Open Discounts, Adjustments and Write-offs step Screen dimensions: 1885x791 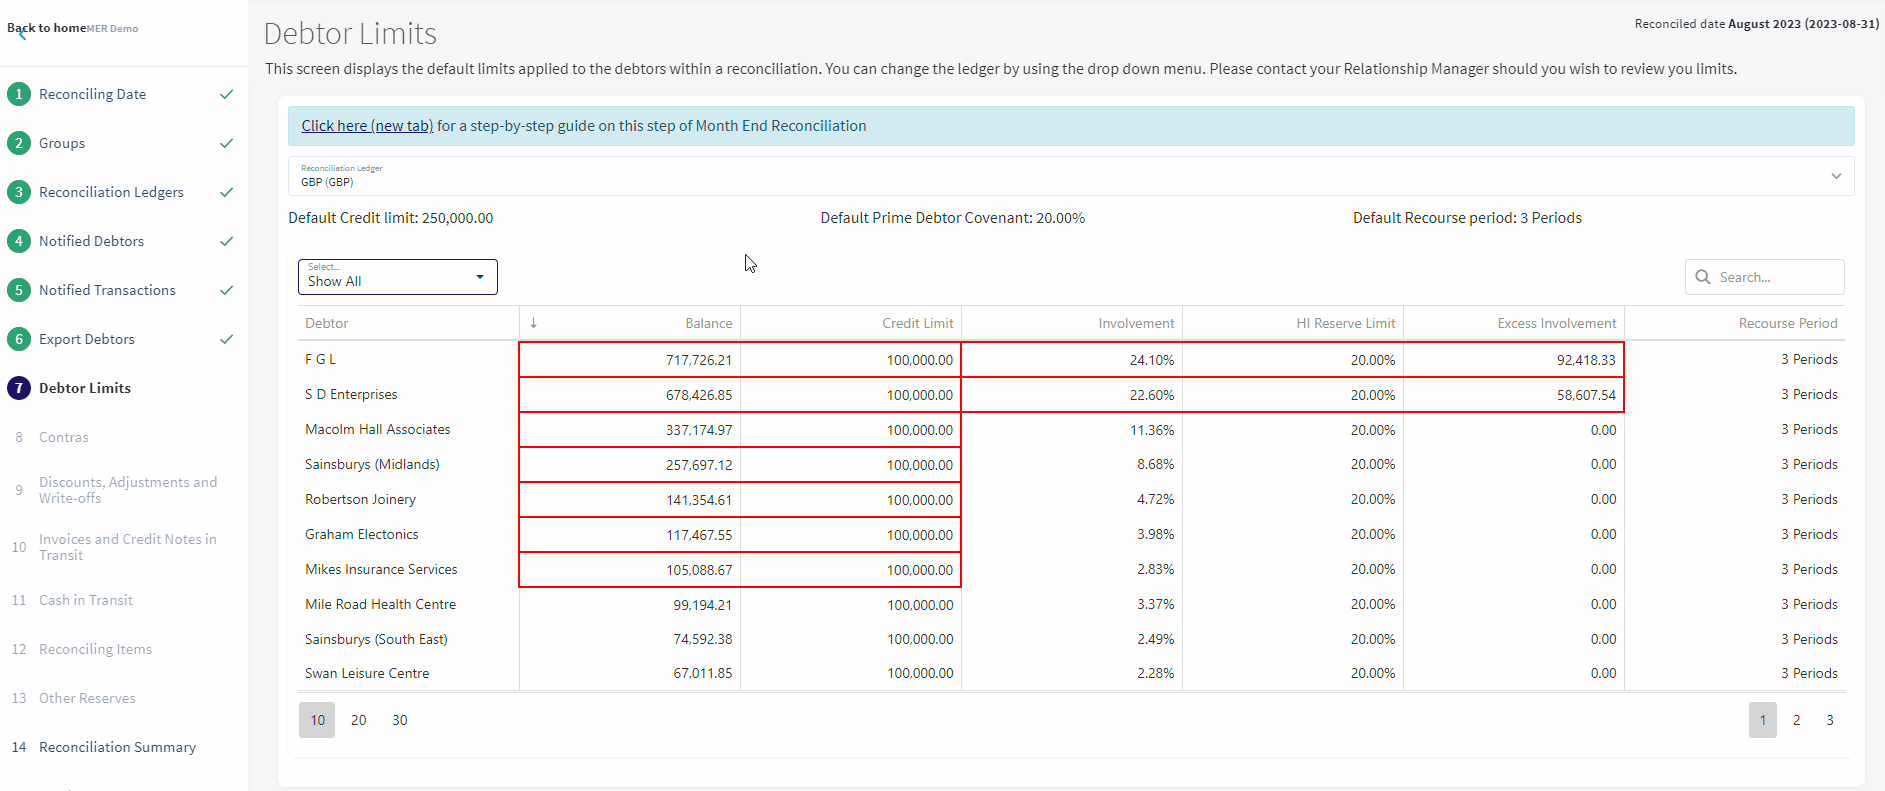(x=128, y=490)
